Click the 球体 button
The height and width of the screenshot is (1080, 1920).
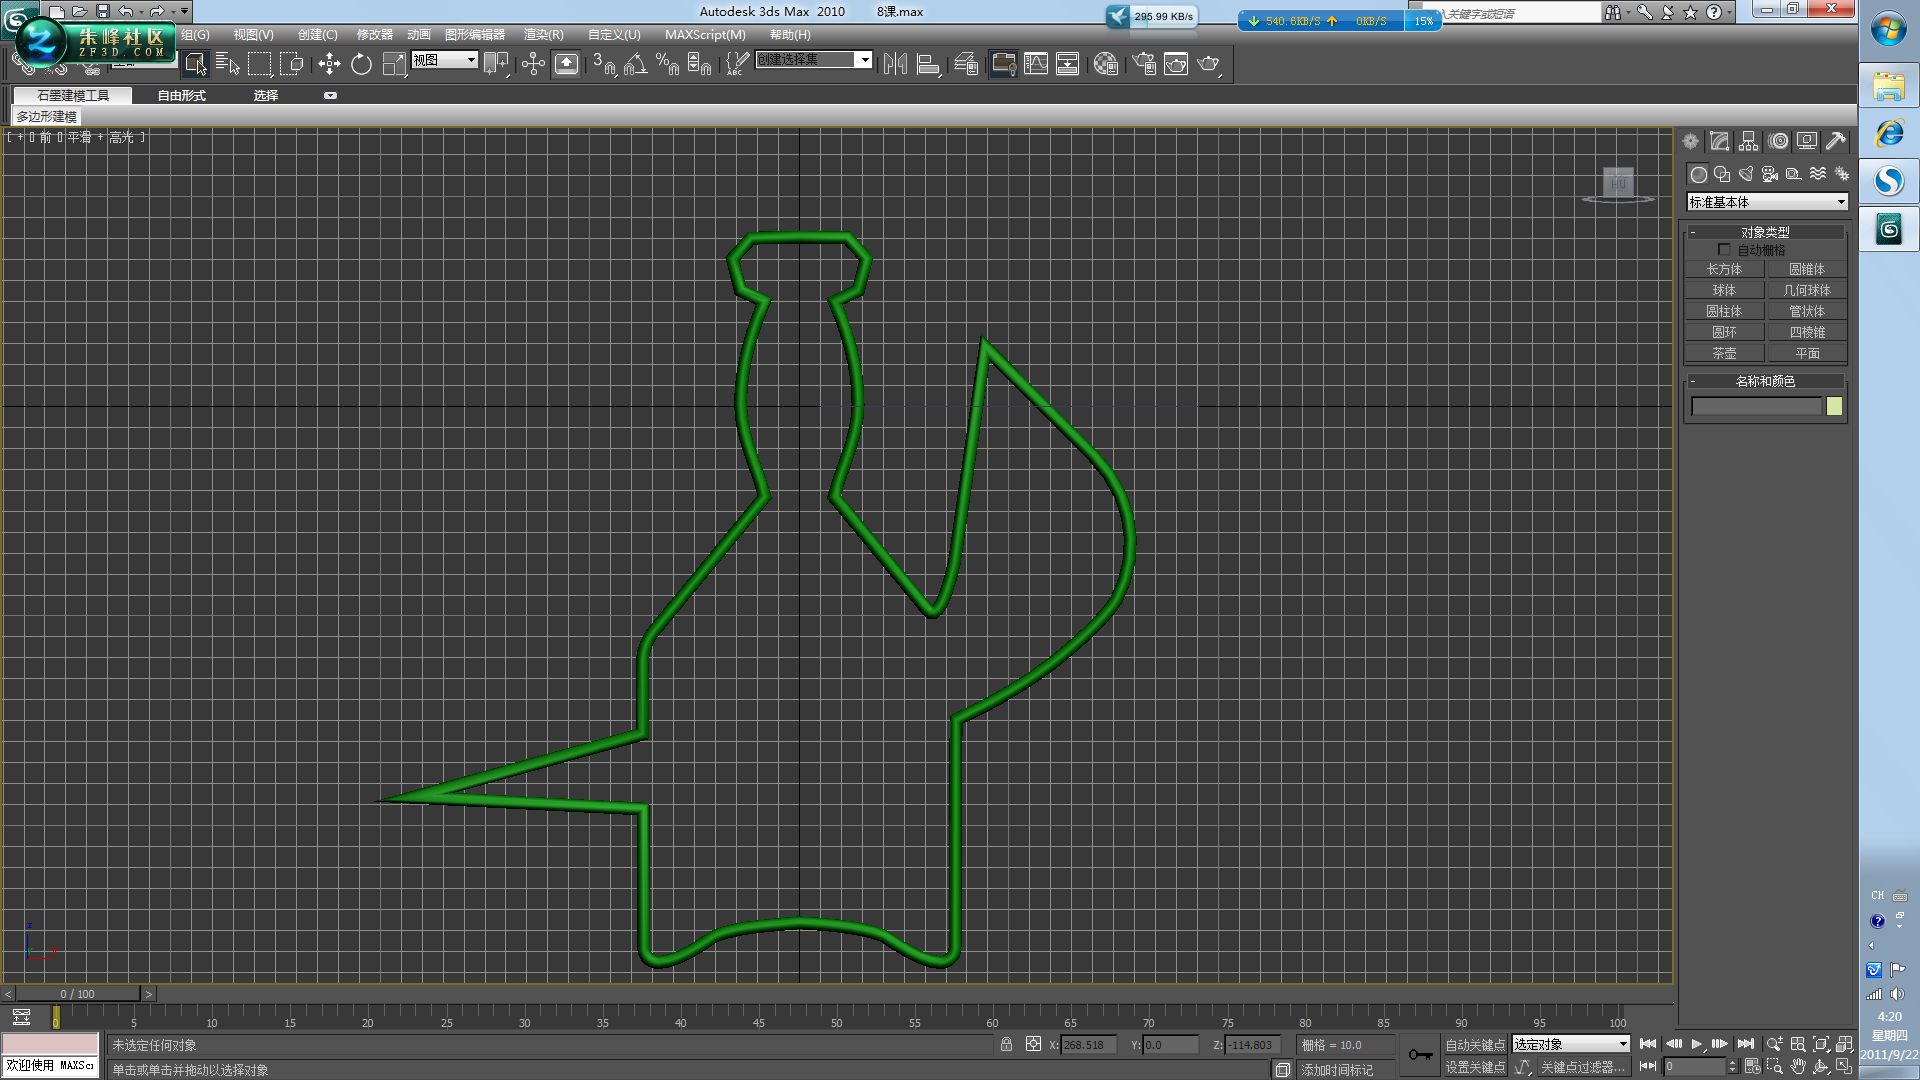1724,290
